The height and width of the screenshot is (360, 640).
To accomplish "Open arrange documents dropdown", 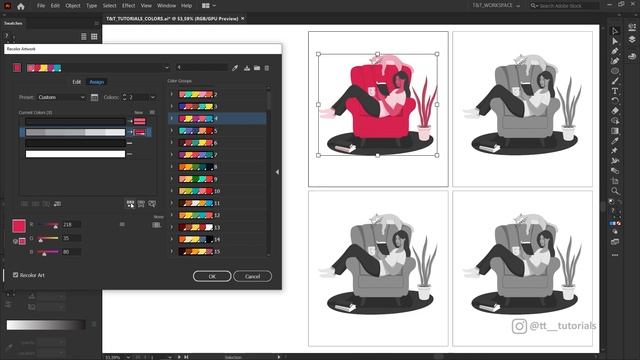I will (x=209, y=6).
